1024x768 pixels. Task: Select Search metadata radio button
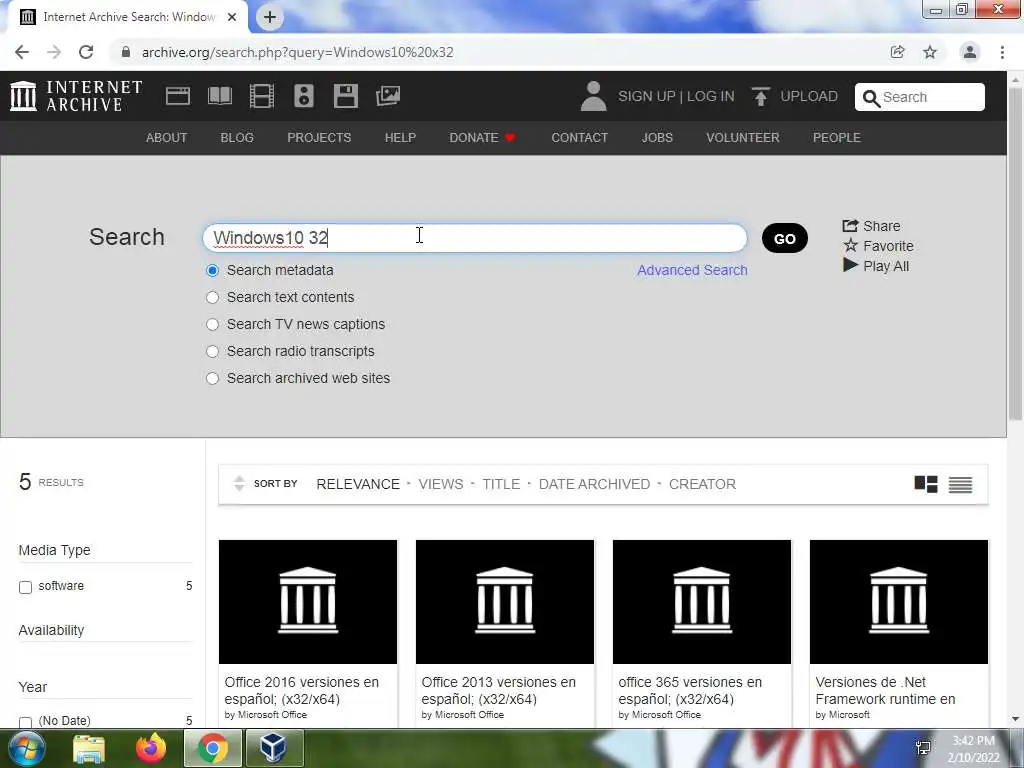click(x=212, y=270)
